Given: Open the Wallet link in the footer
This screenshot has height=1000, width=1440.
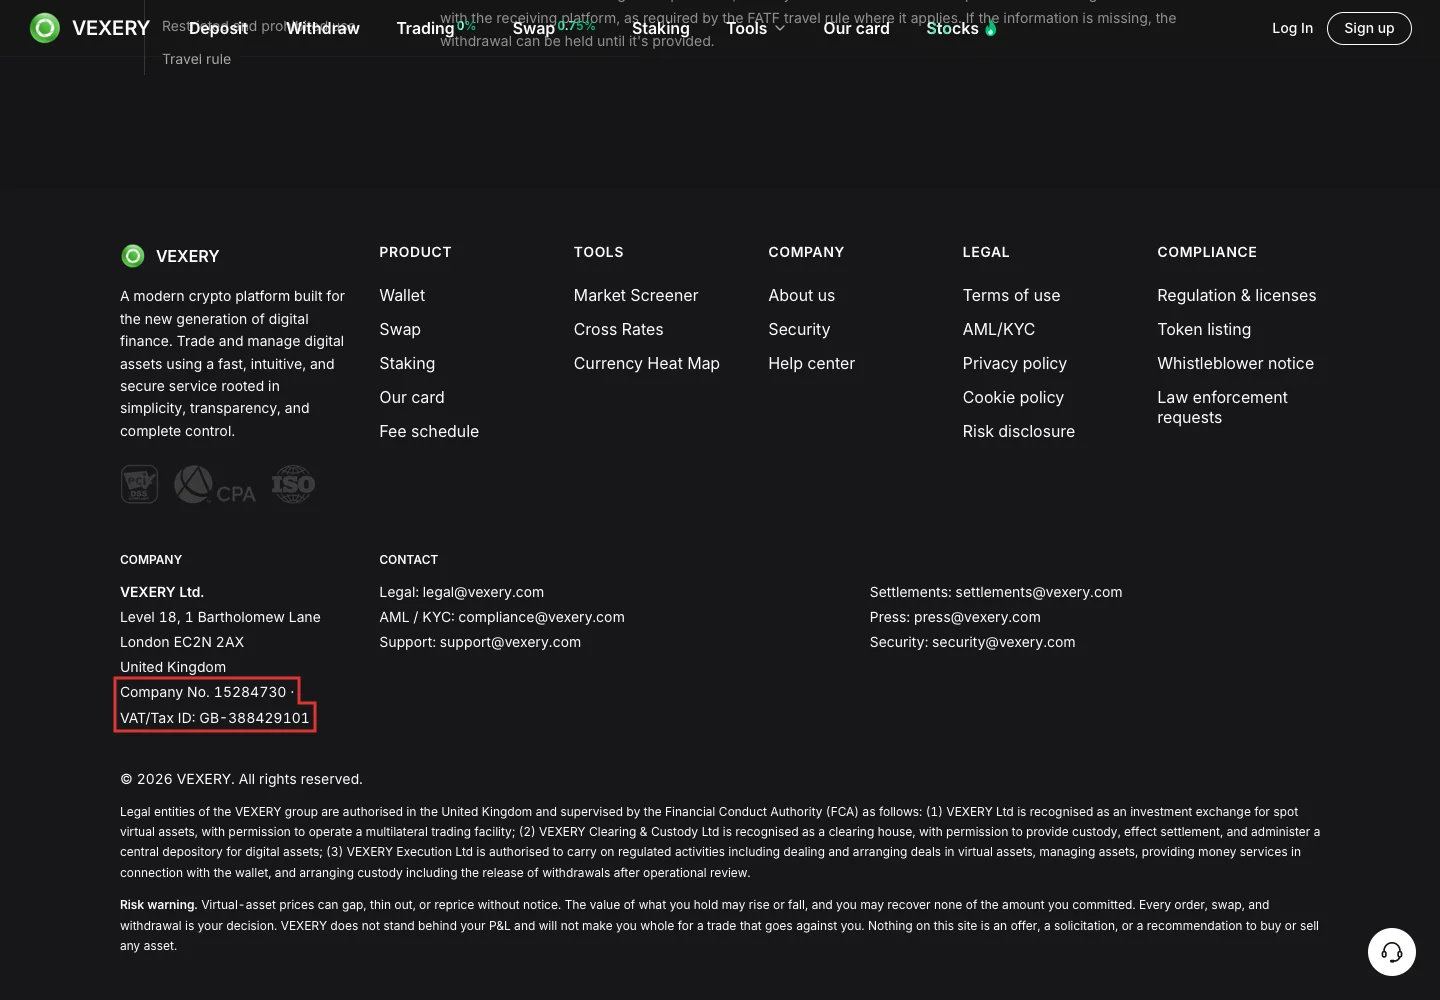Looking at the screenshot, I should [x=402, y=295].
